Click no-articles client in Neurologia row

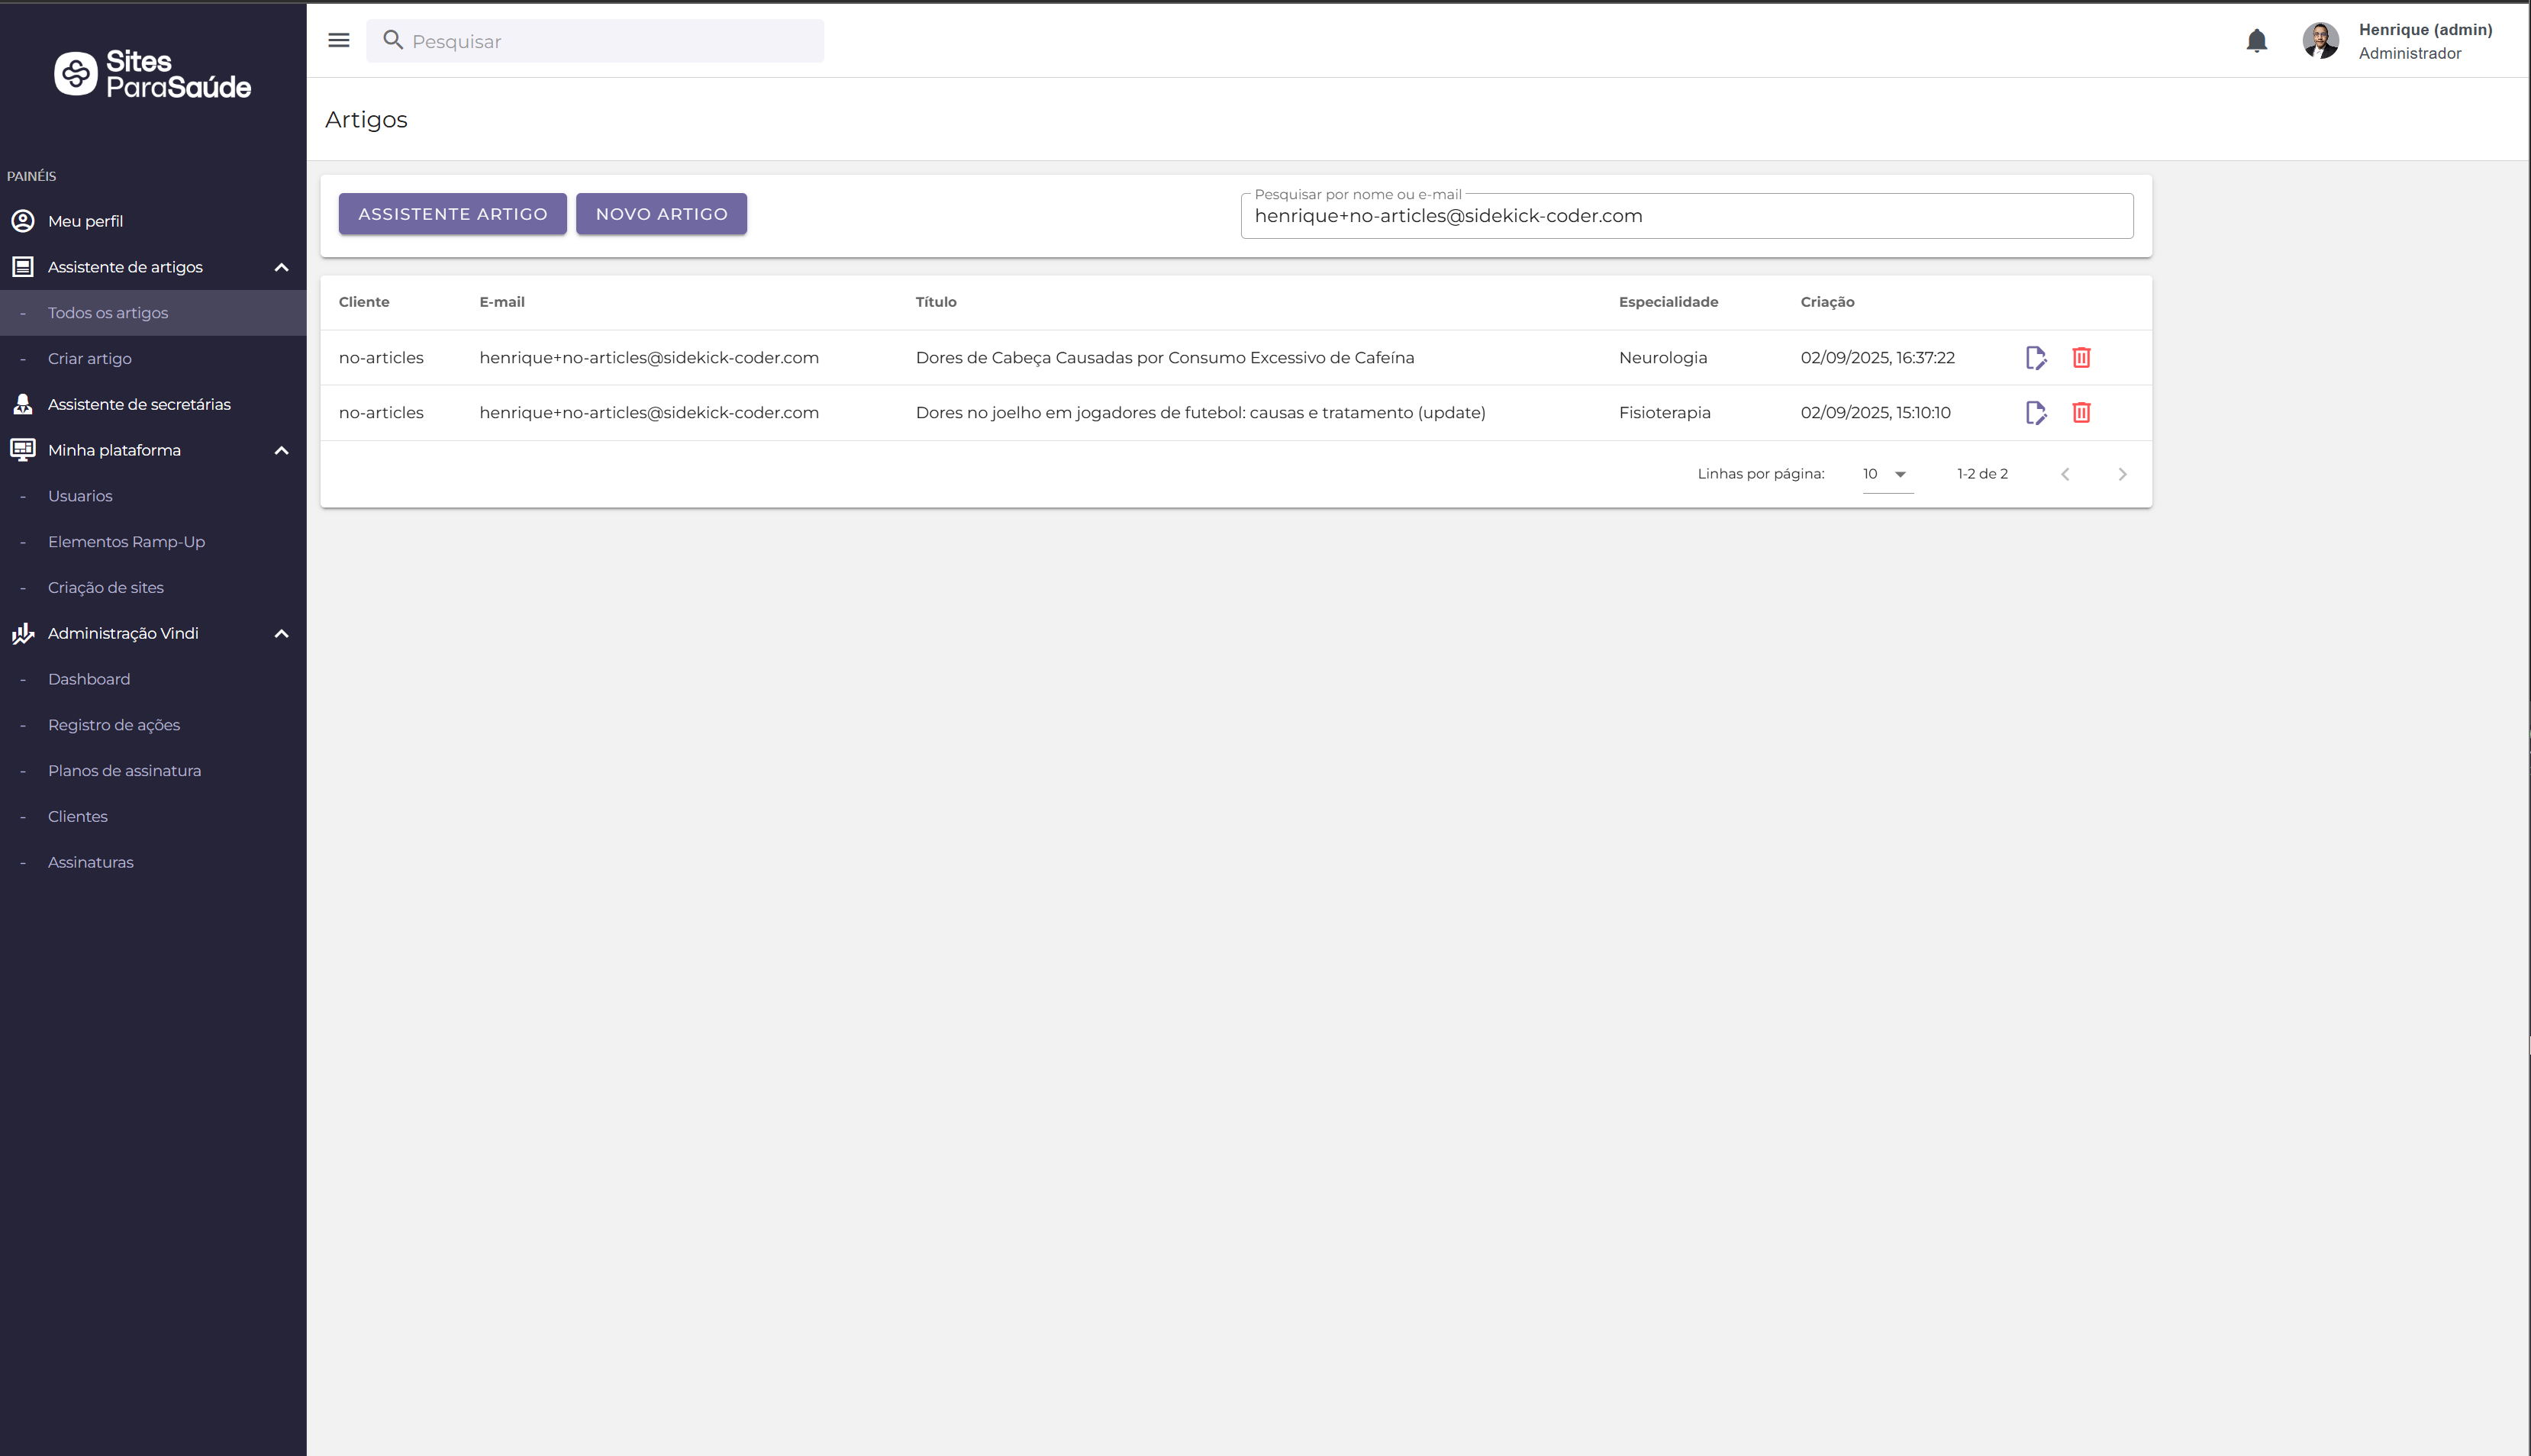tap(381, 358)
